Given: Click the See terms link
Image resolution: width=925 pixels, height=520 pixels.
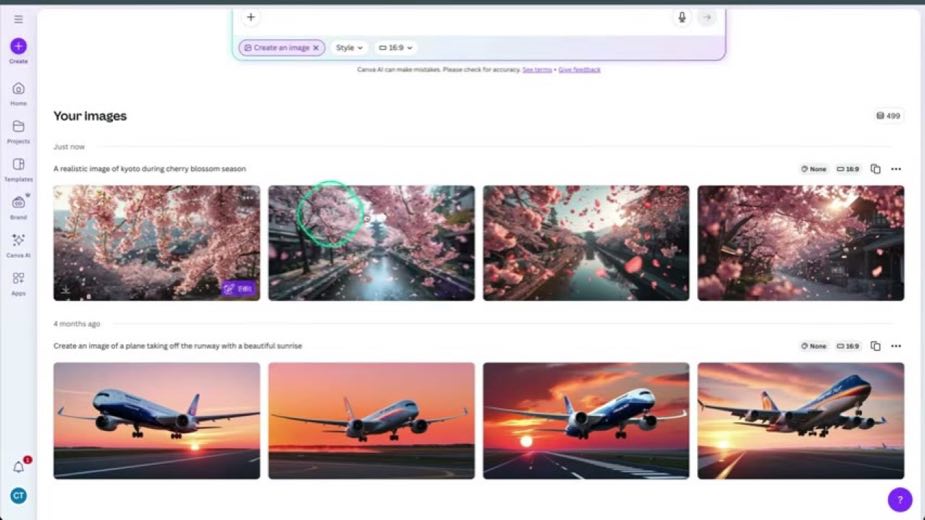Looking at the screenshot, I should (x=537, y=70).
